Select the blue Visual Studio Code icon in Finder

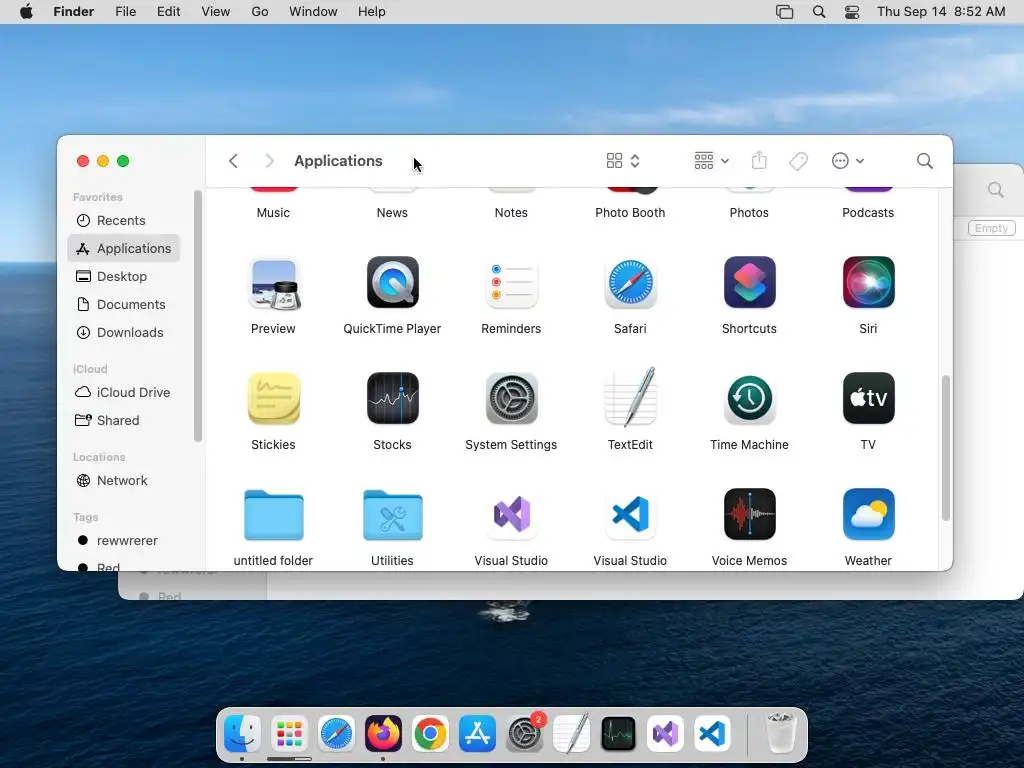630,515
